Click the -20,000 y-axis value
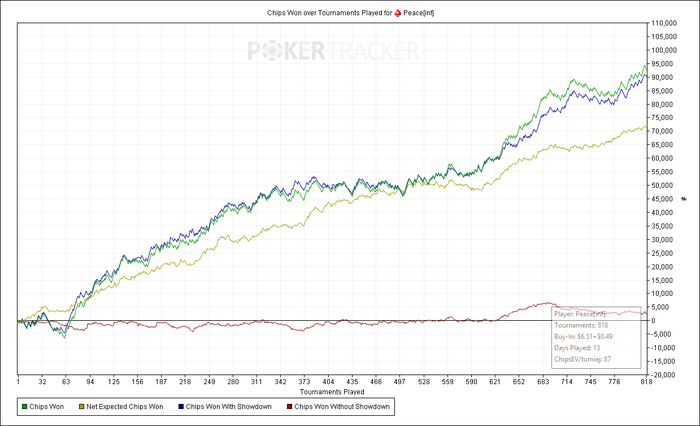 point(665,375)
